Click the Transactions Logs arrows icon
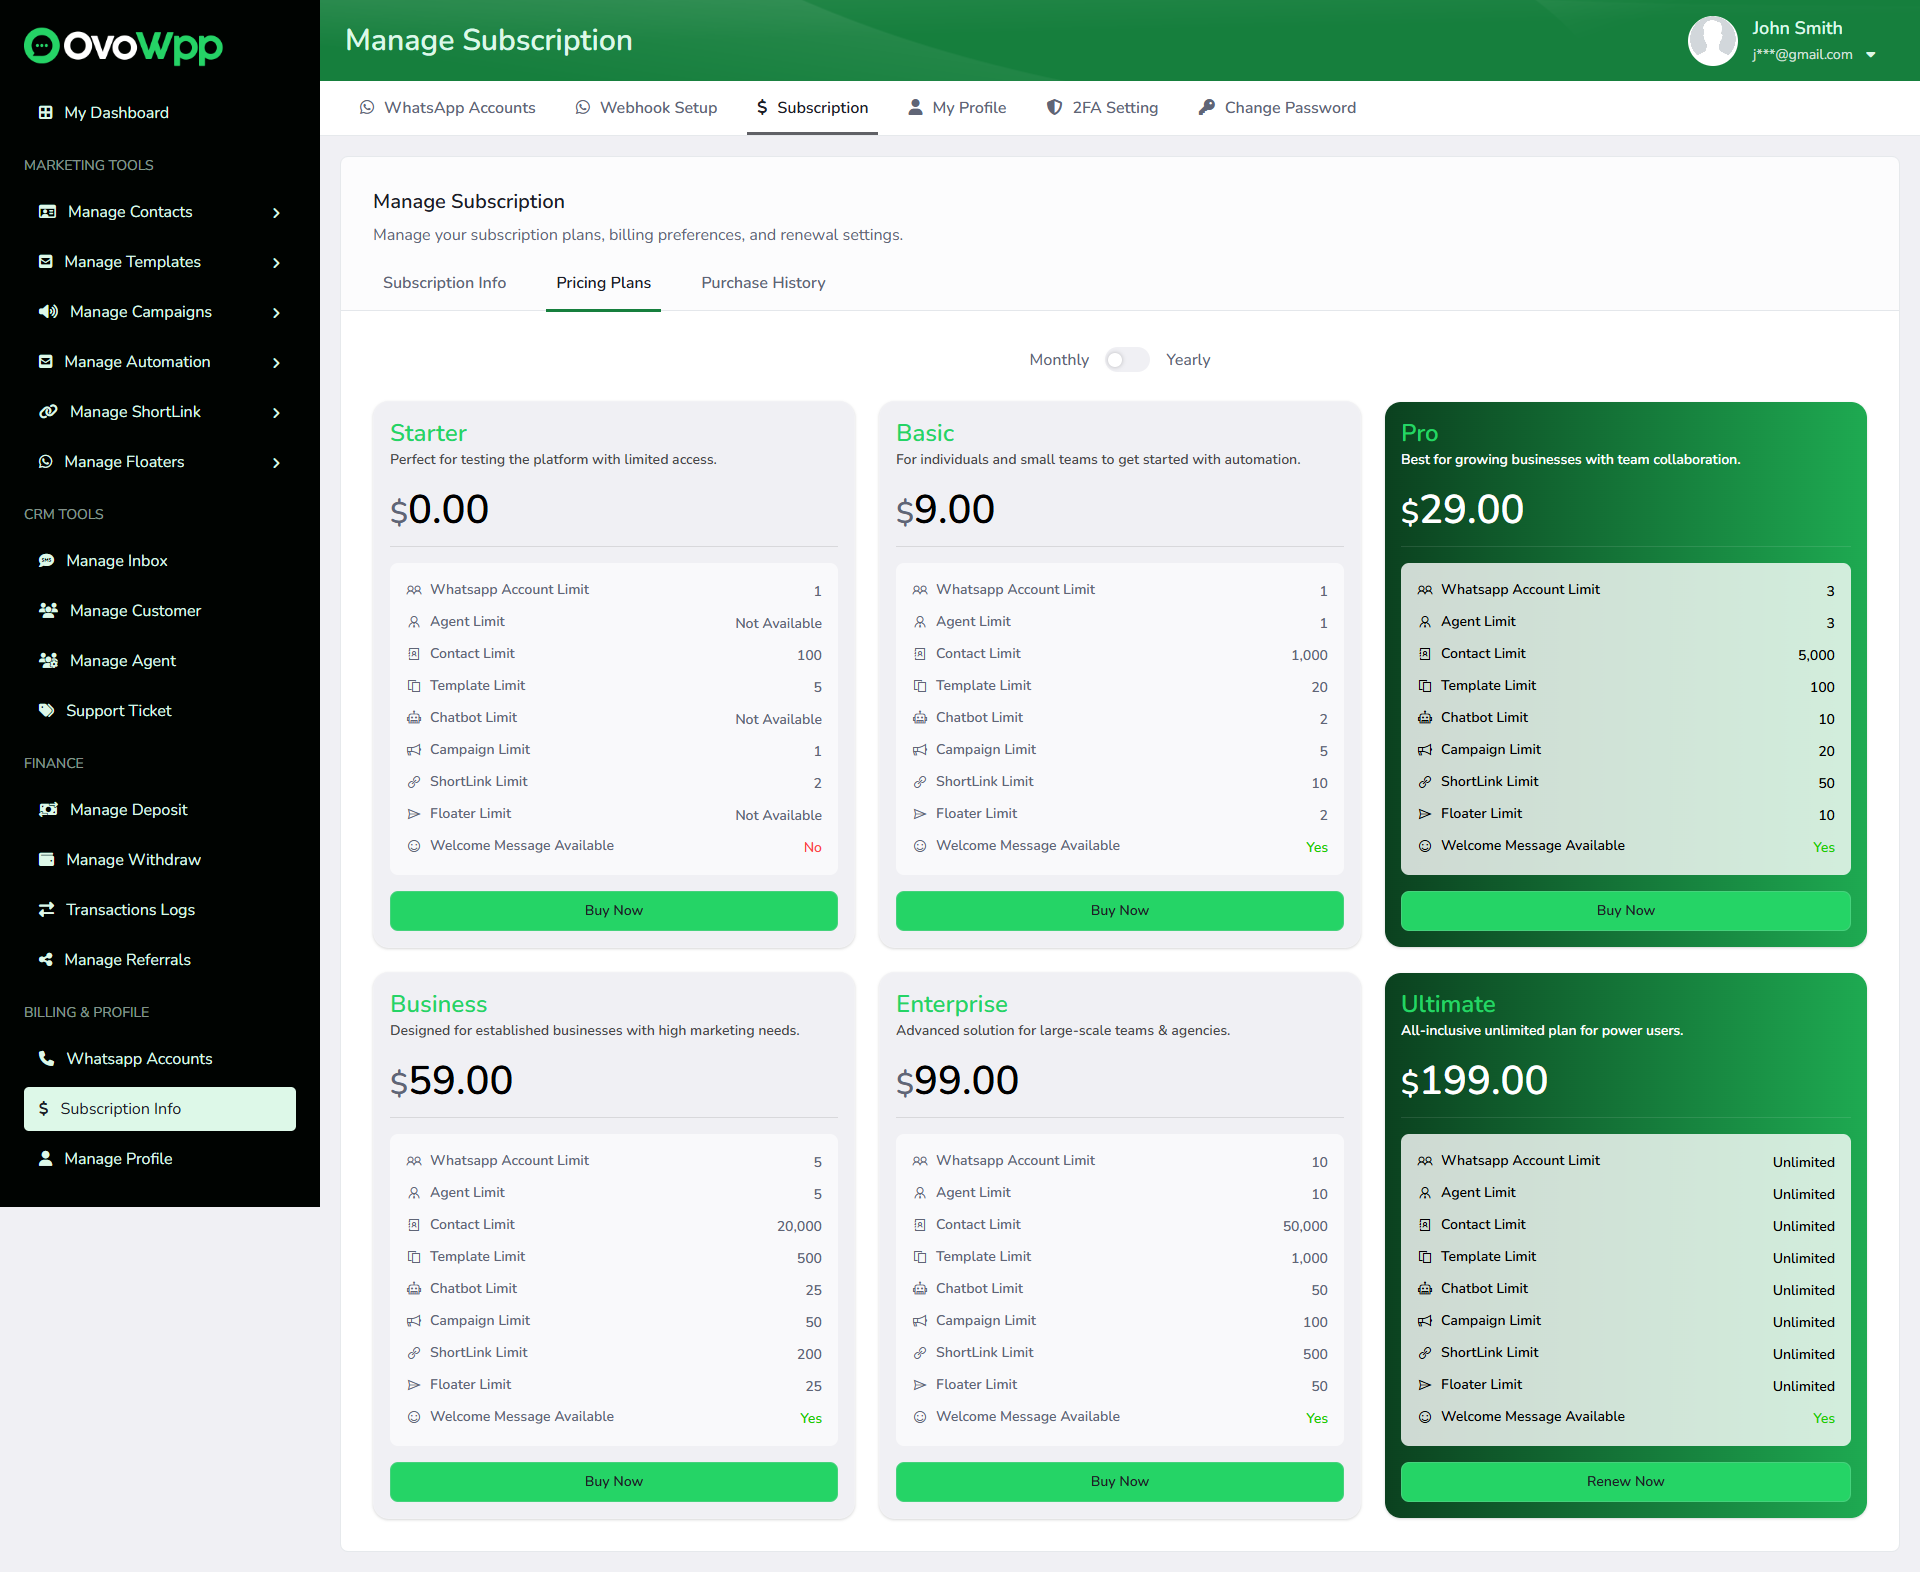This screenshot has width=1920, height=1572. 46,910
